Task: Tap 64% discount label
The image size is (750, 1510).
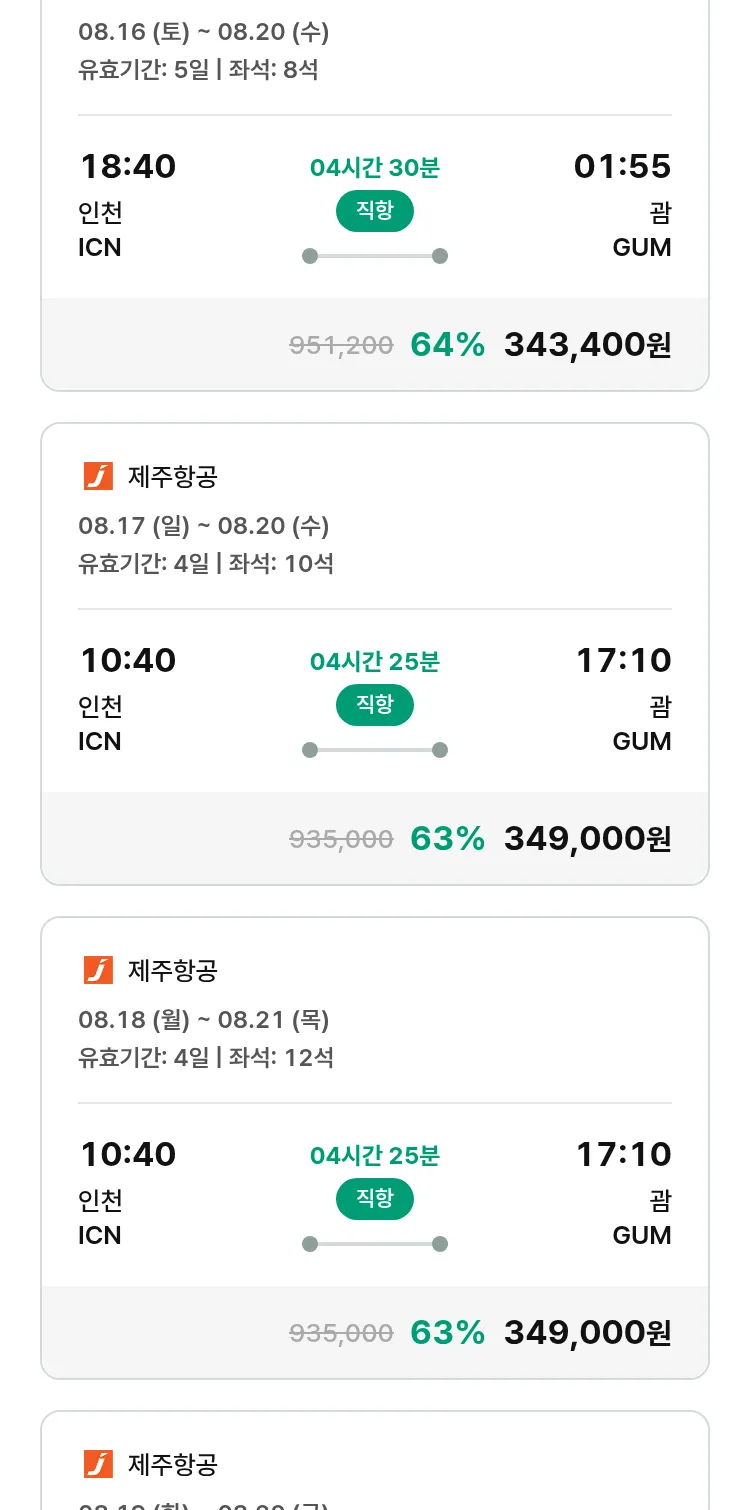Action: [447, 345]
